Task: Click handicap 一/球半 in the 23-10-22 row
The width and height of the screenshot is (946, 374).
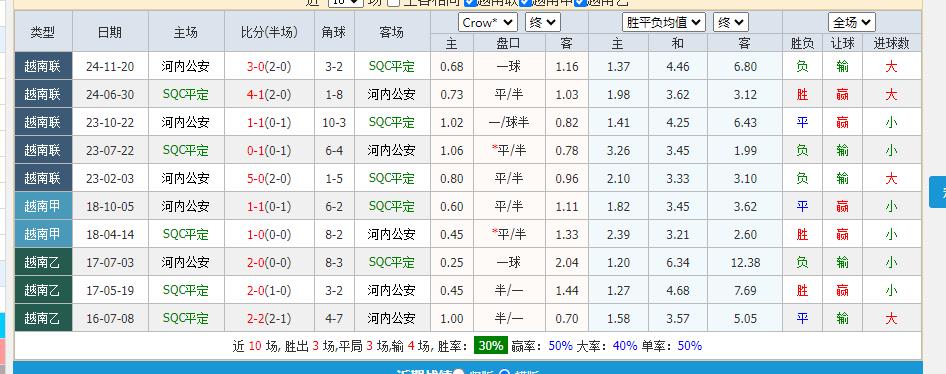Action: coord(509,122)
